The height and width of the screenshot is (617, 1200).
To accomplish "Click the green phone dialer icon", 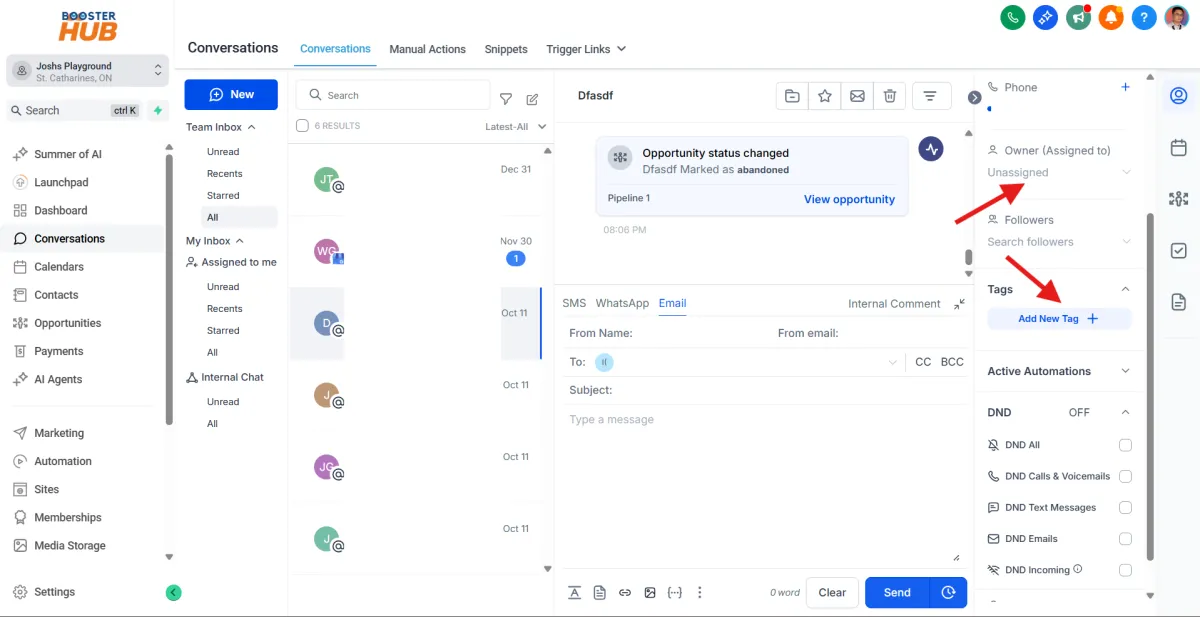I will 1013,17.
